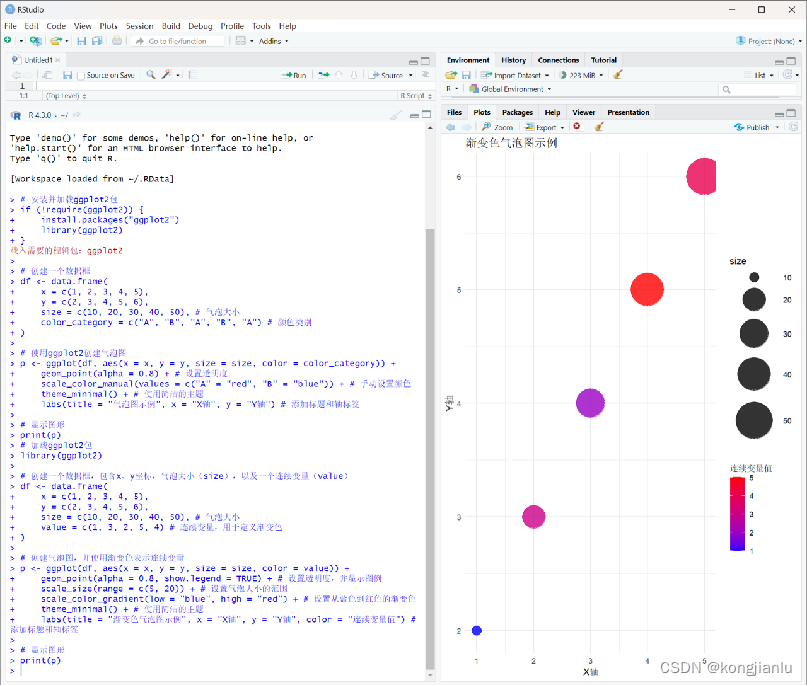Remove current plot red X icon
The height and width of the screenshot is (686, 807).
coord(577,127)
